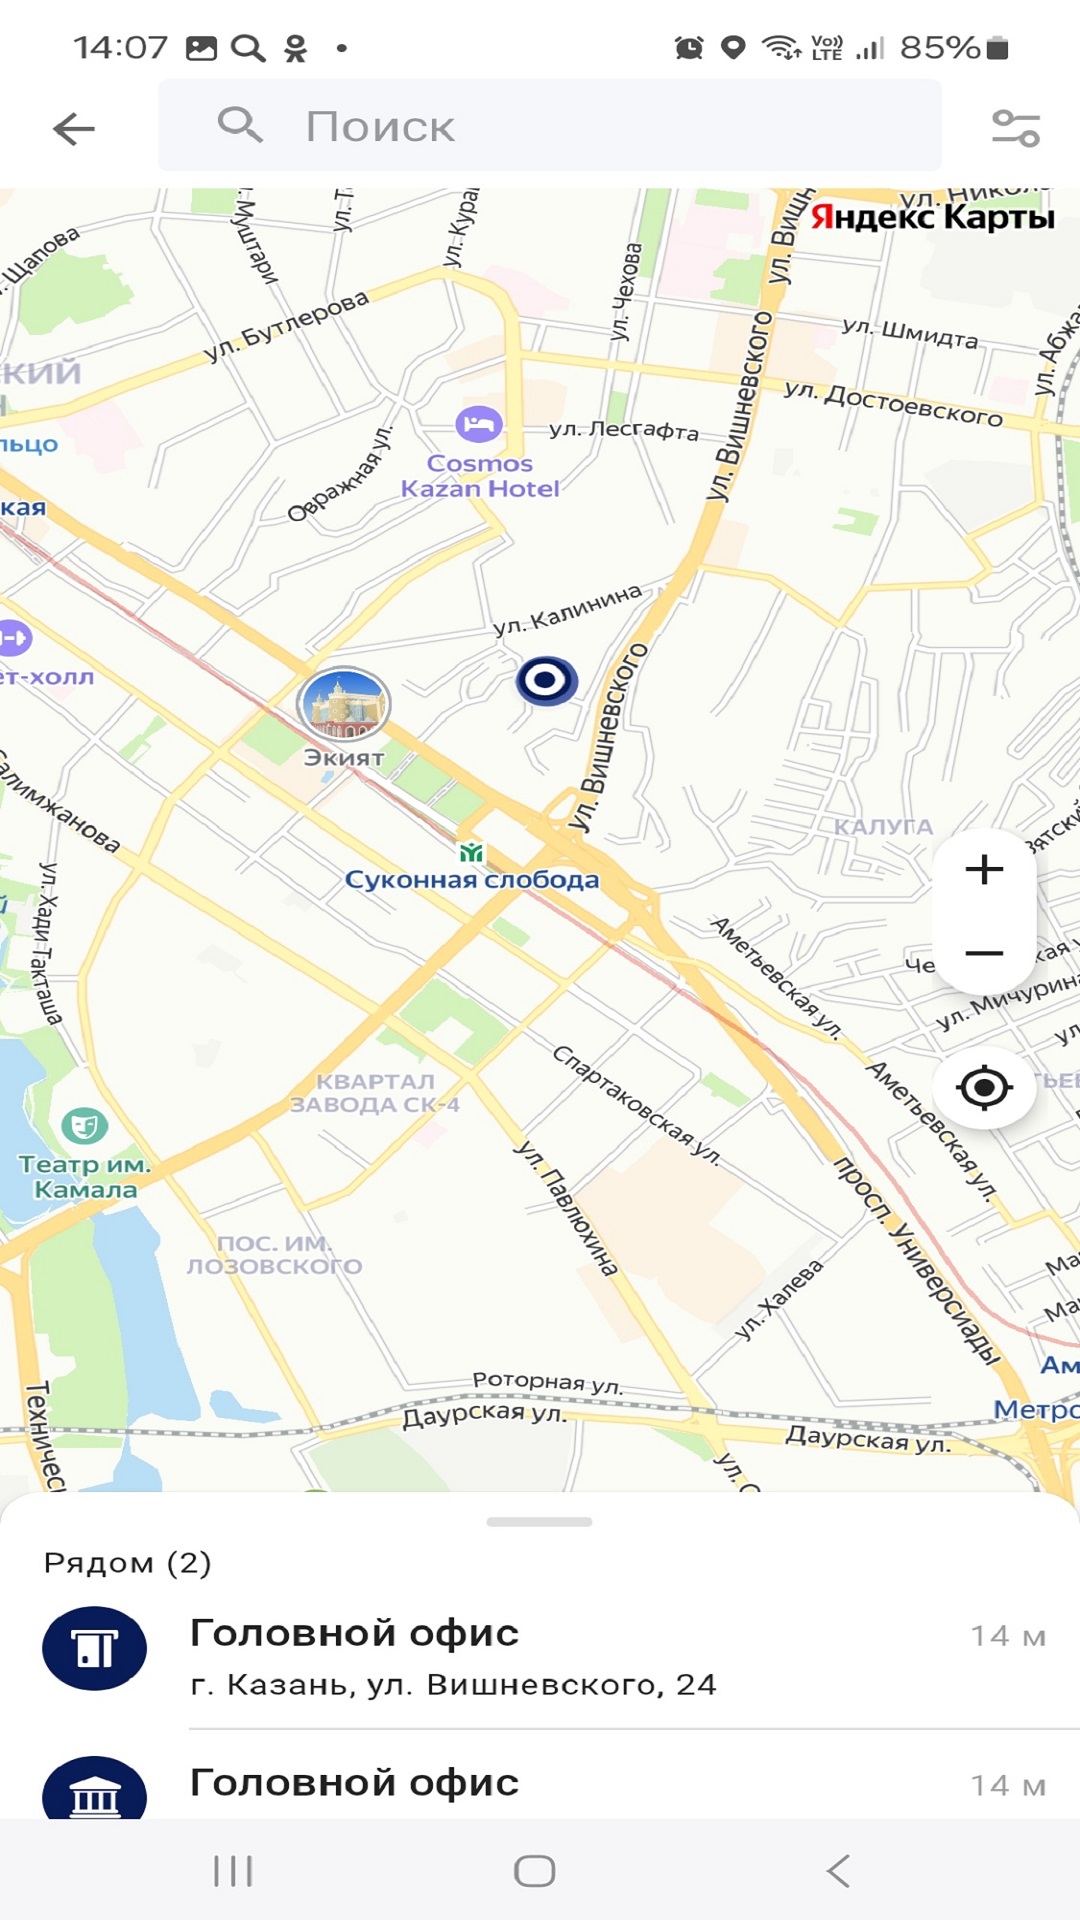Open the Театр им. Камала marker
The height and width of the screenshot is (1920, 1080).
coord(84,1126)
